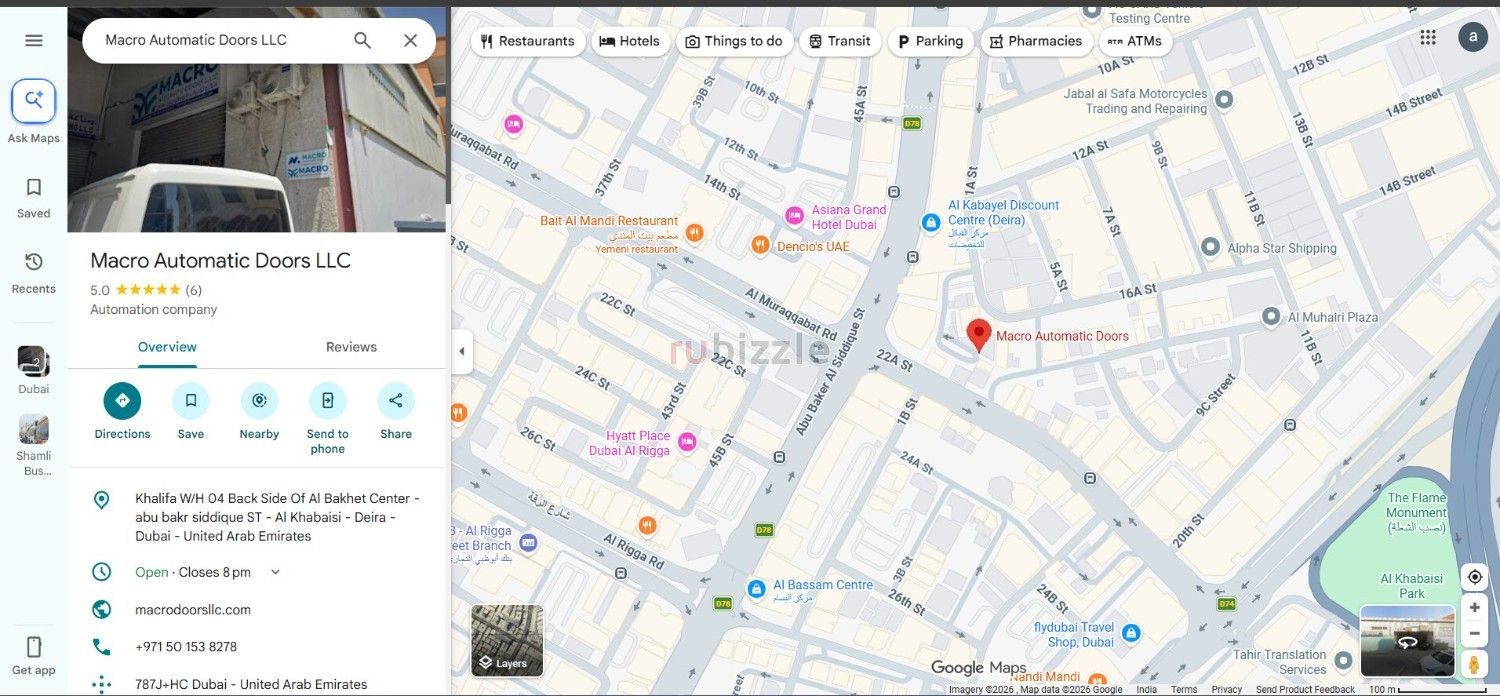1500x696 pixels.
Task: Click India region link in footer
Action: pos(1146,689)
